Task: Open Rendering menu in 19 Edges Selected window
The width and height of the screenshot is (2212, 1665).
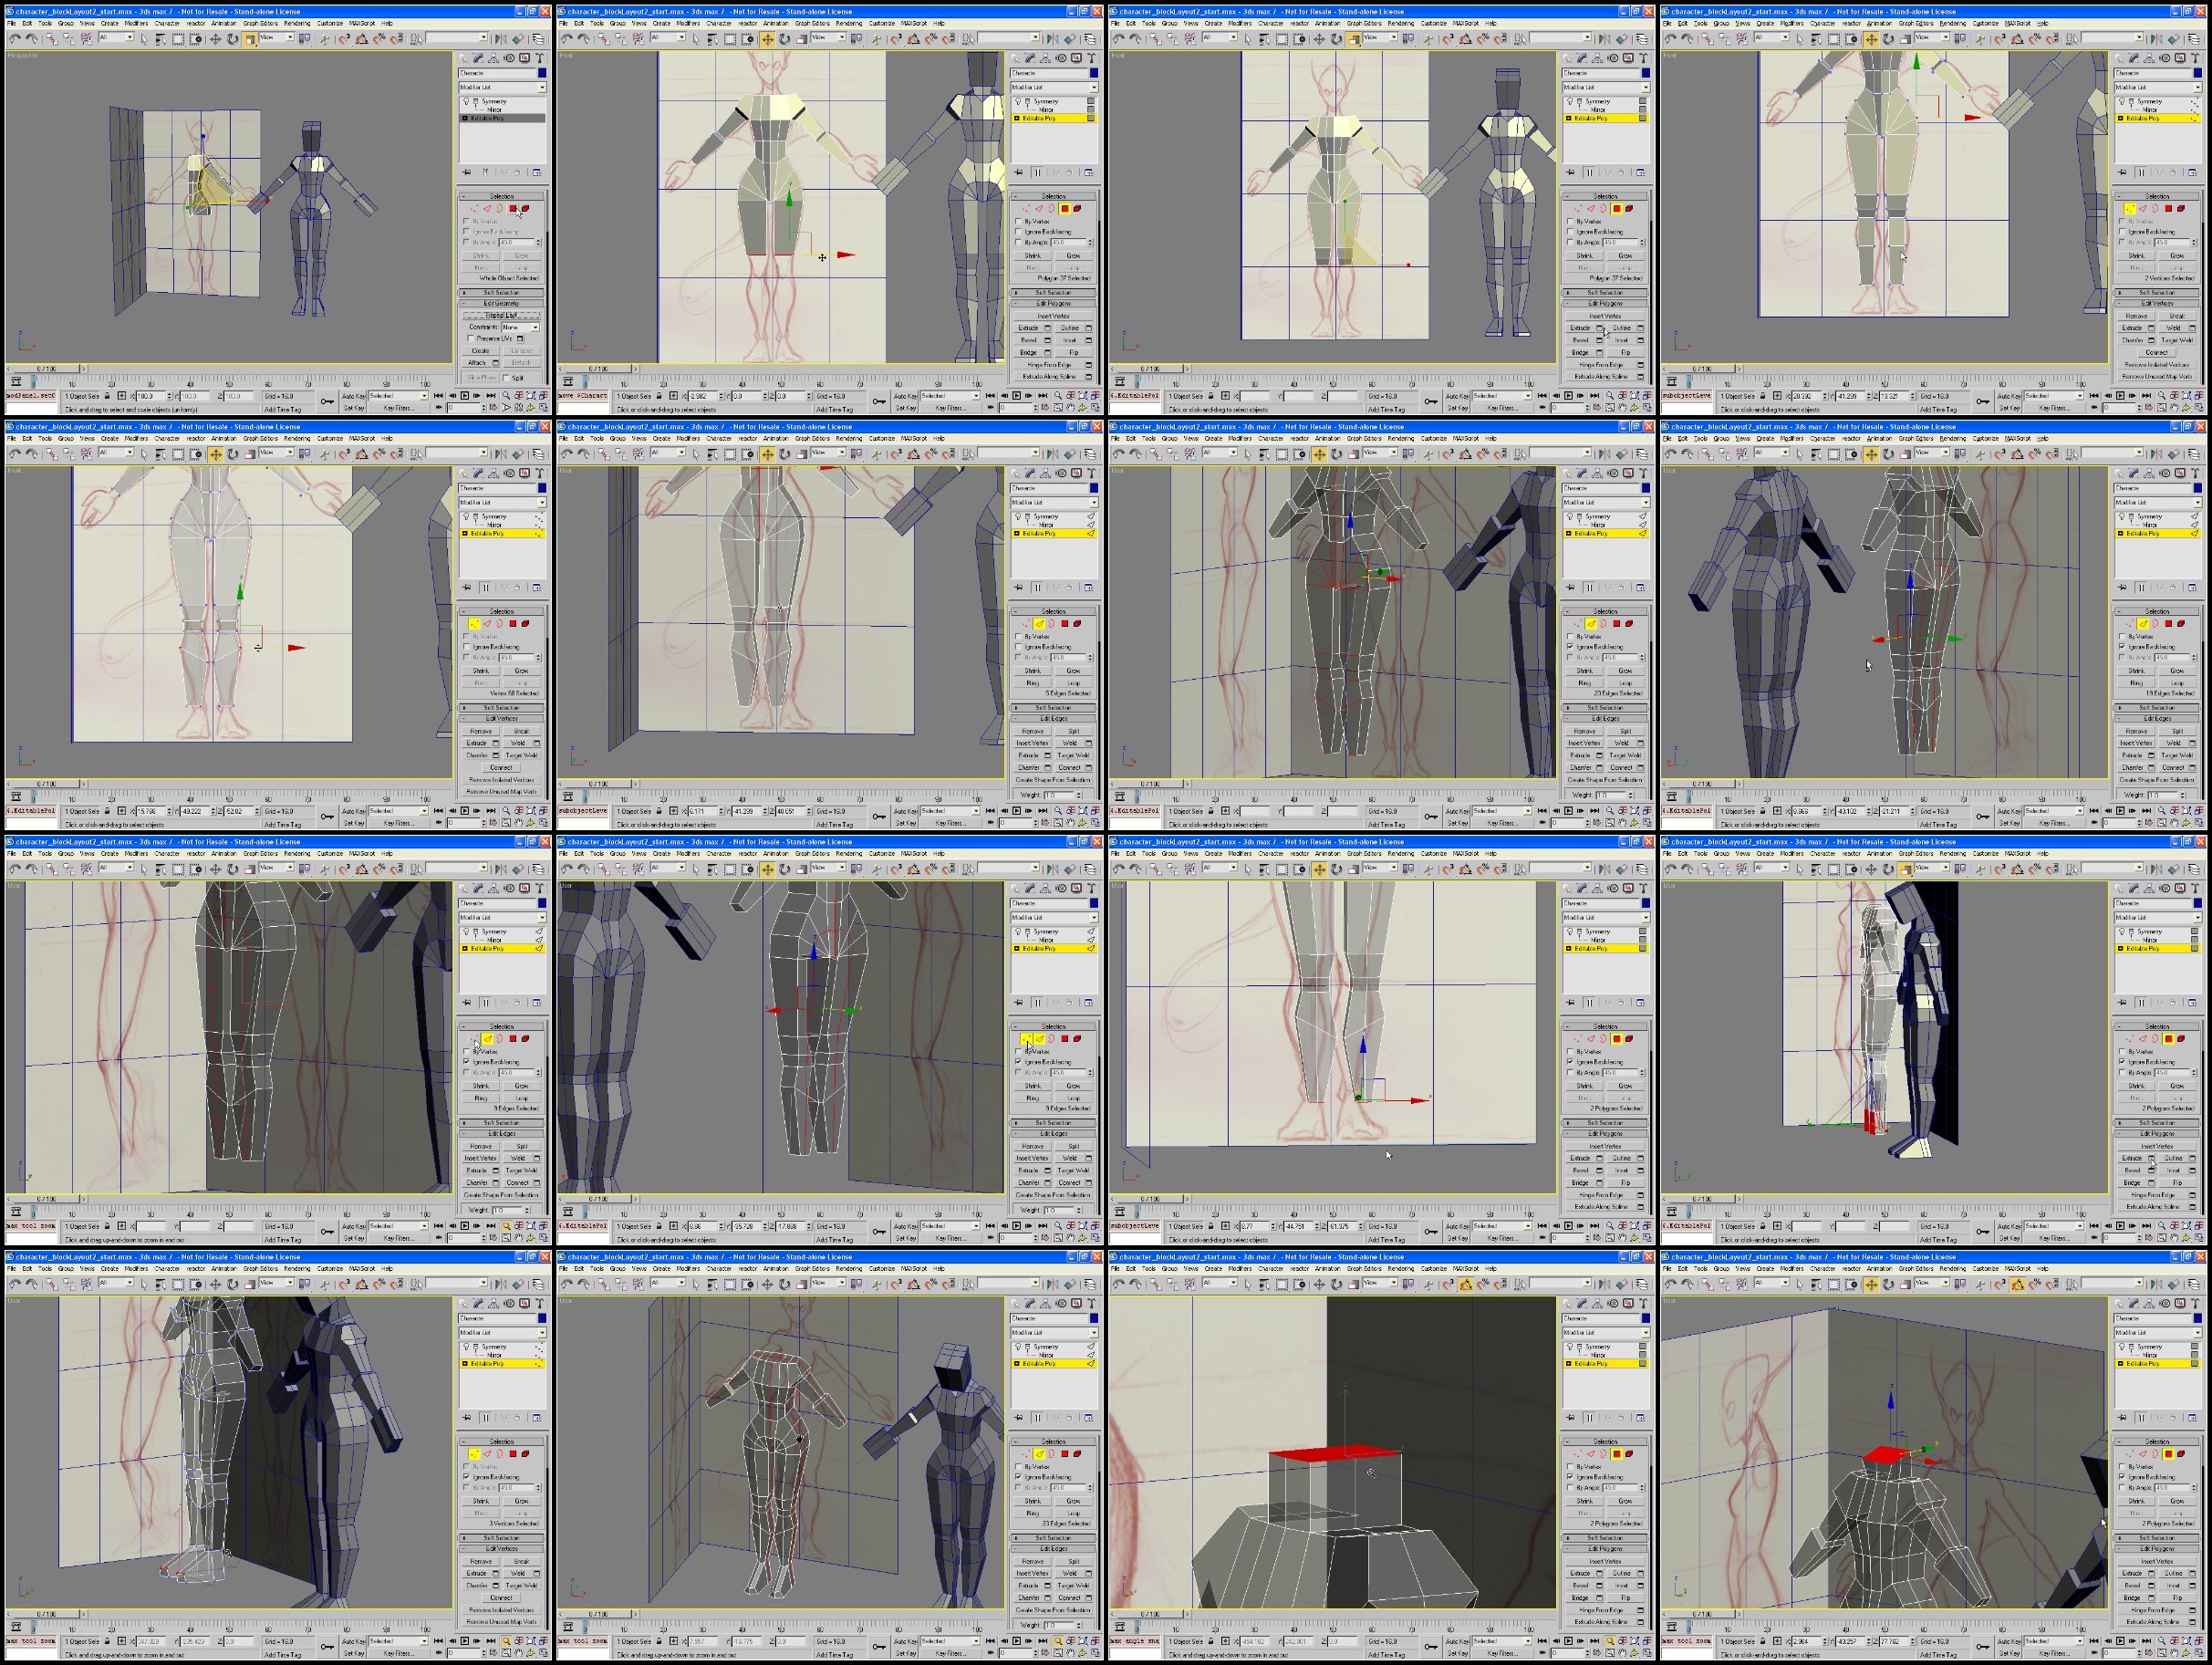Action: (1952, 438)
